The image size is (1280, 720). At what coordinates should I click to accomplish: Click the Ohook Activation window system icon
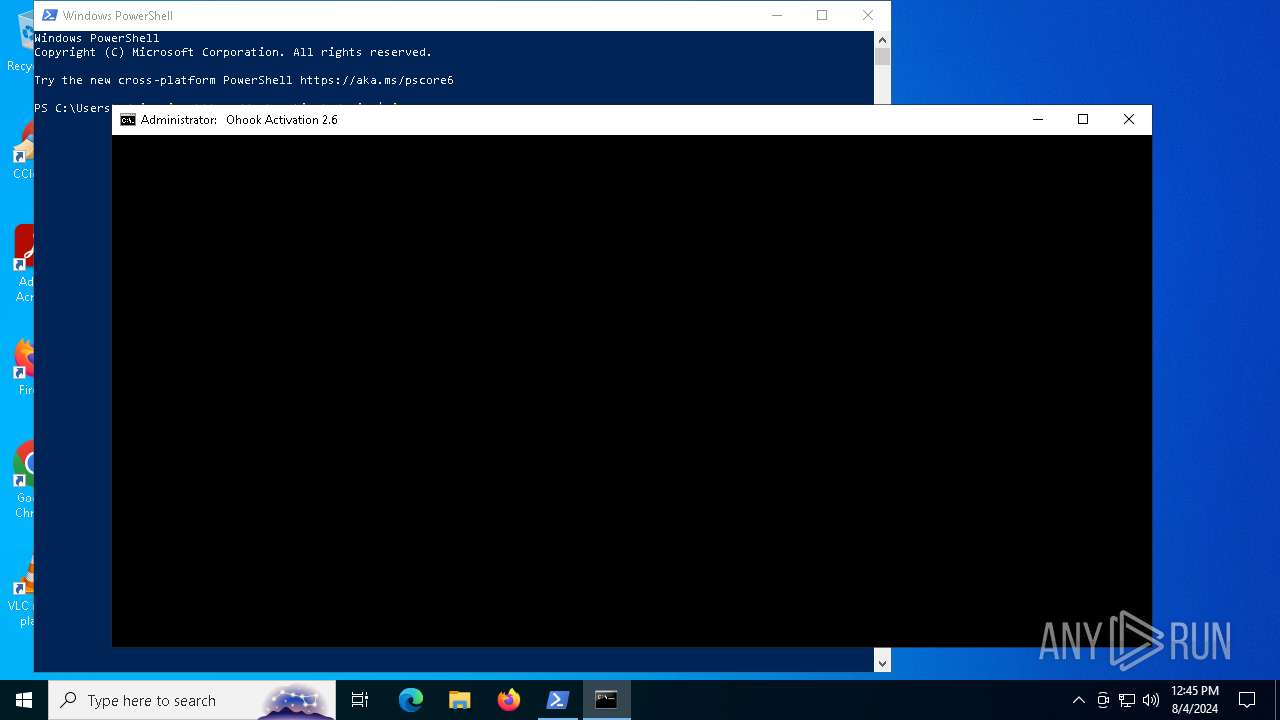[x=128, y=120]
